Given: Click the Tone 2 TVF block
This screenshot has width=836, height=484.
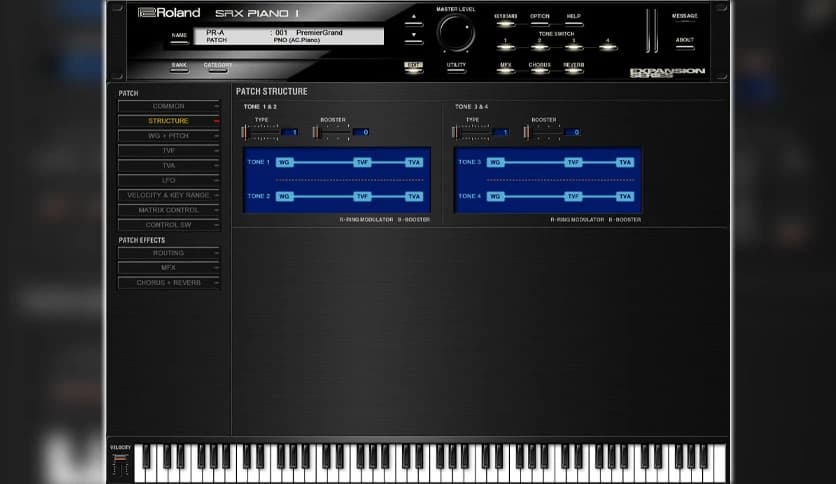Looking at the screenshot, I should (x=362, y=197).
